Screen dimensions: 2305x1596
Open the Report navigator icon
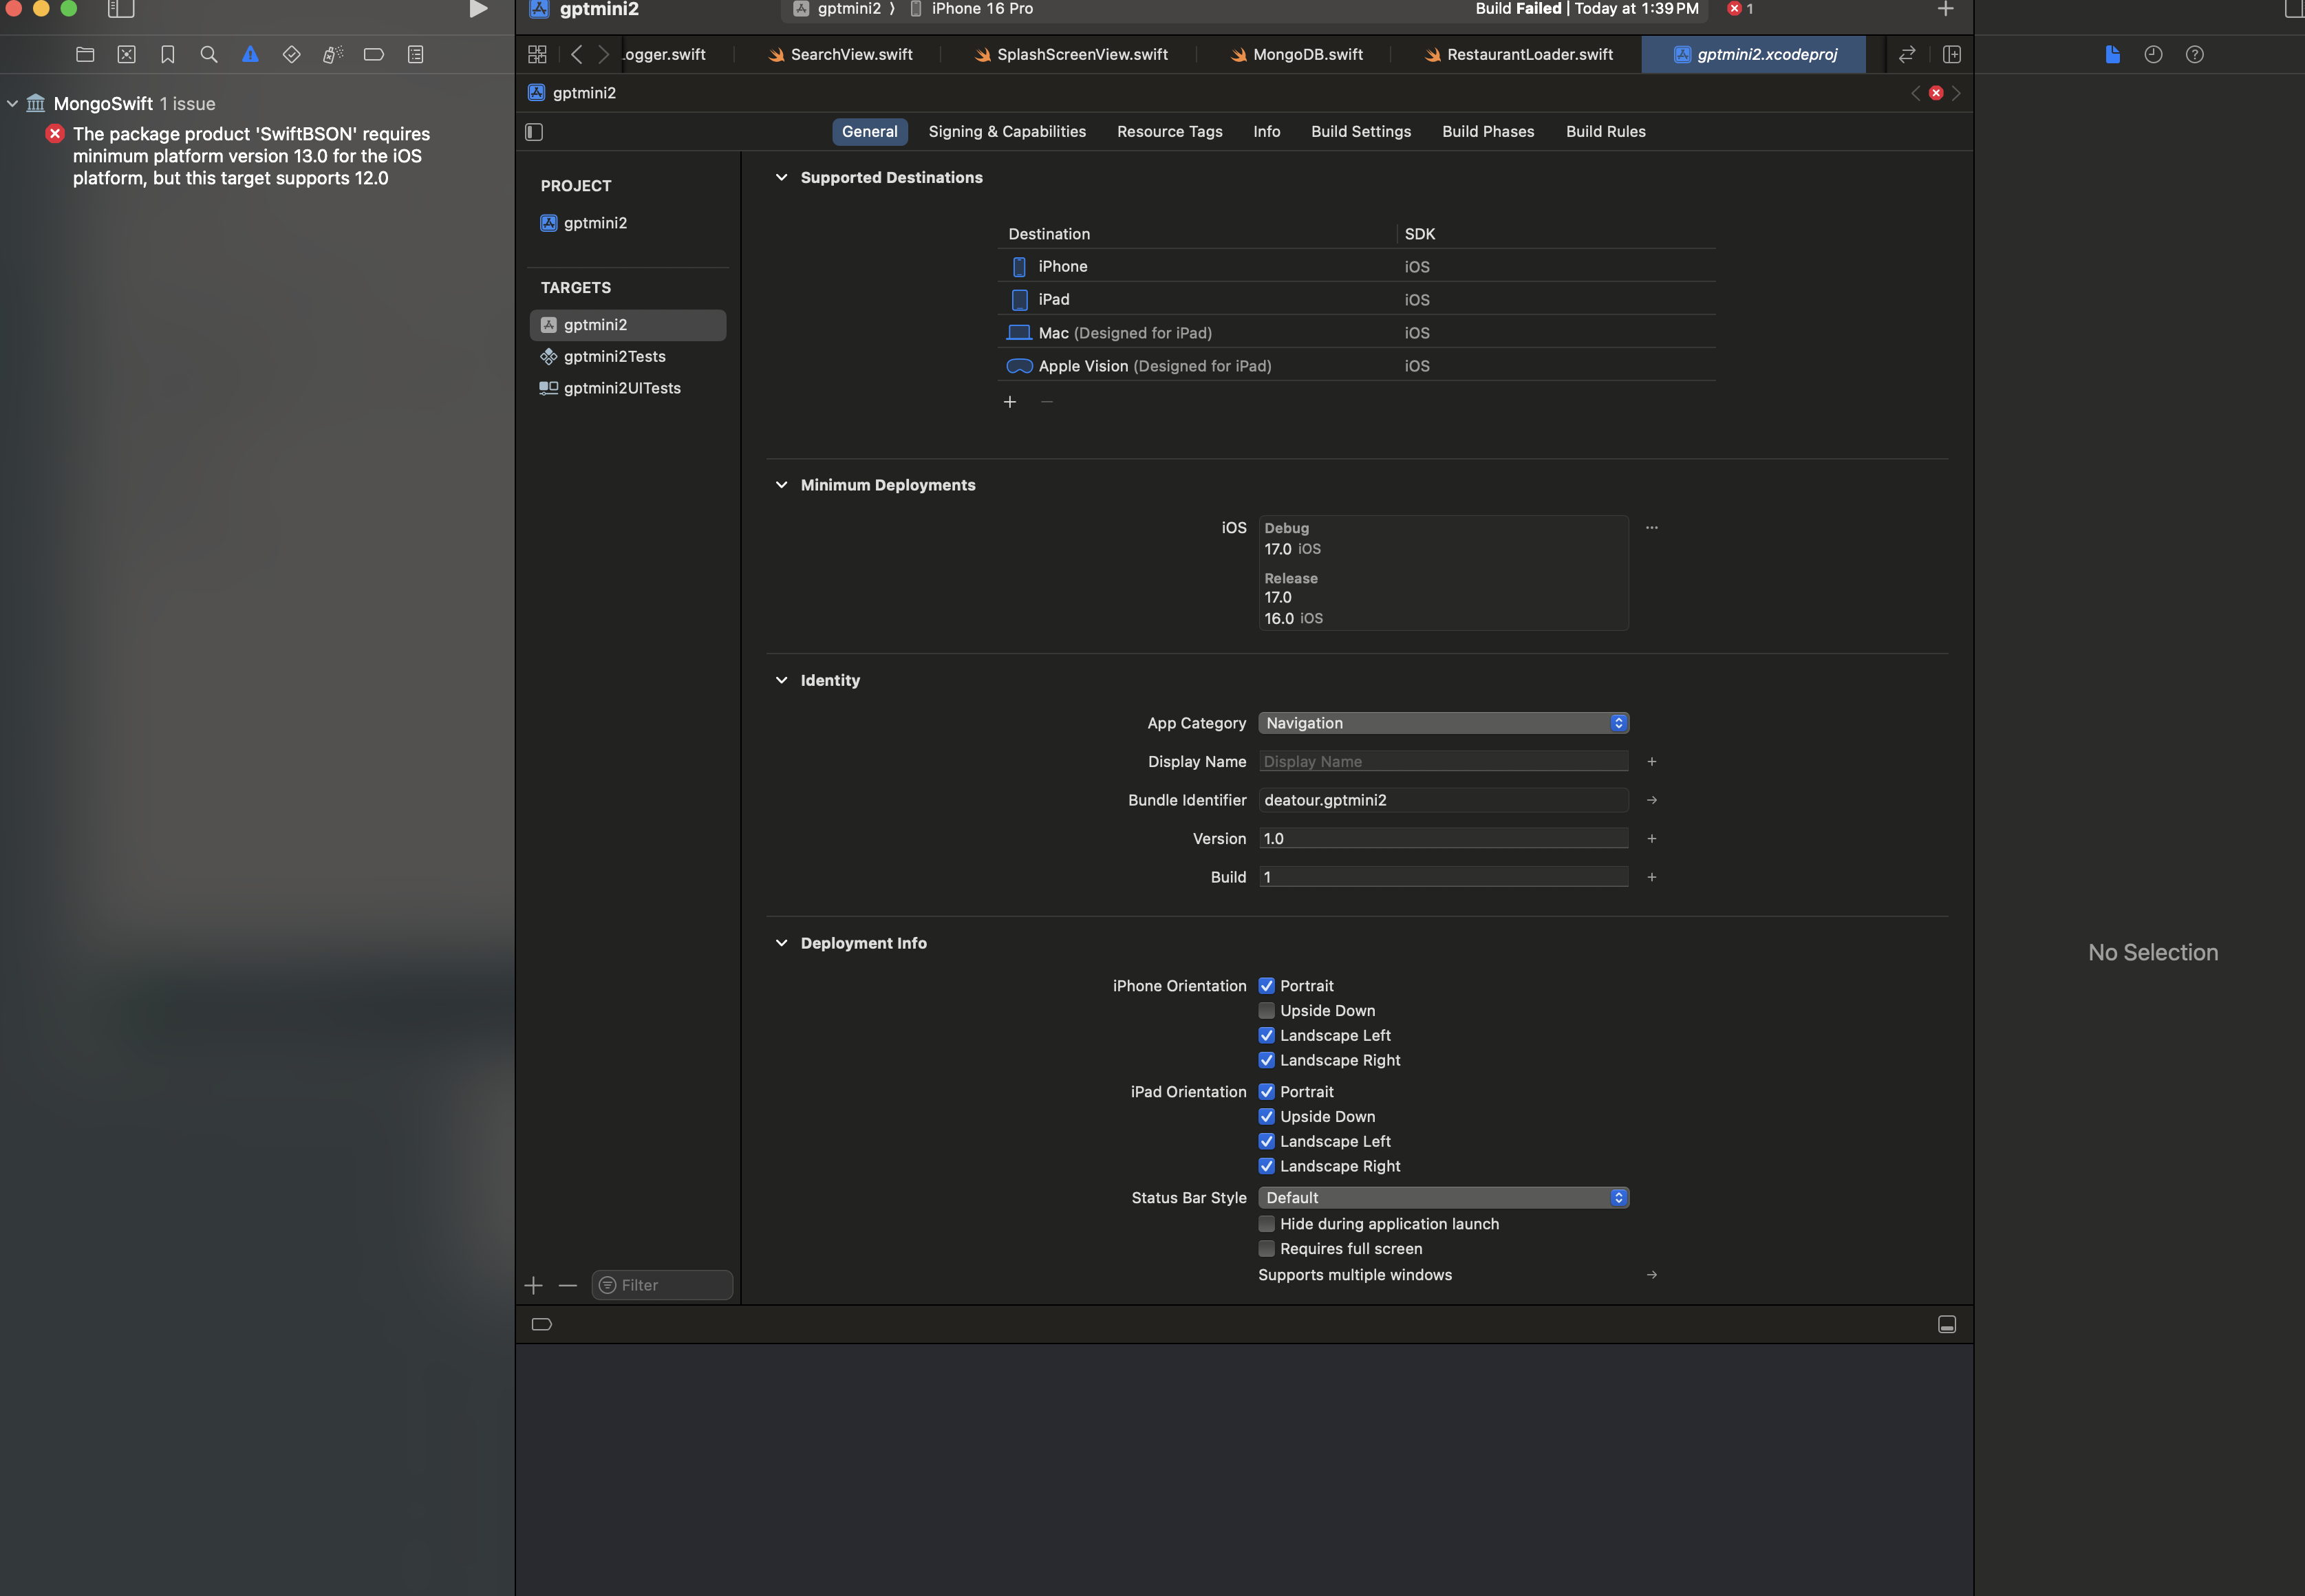coord(416,54)
